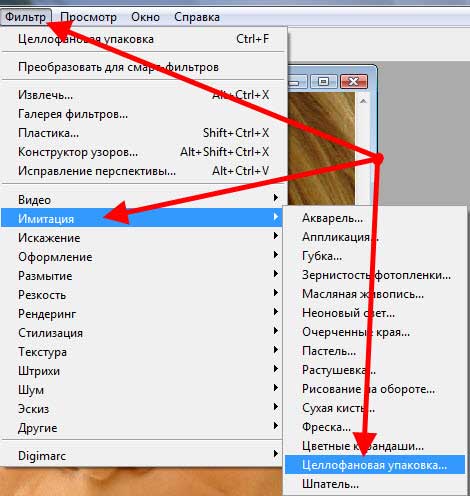The width and height of the screenshot is (470, 496).
Task: Open the Окно menu
Action: coord(145,17)
